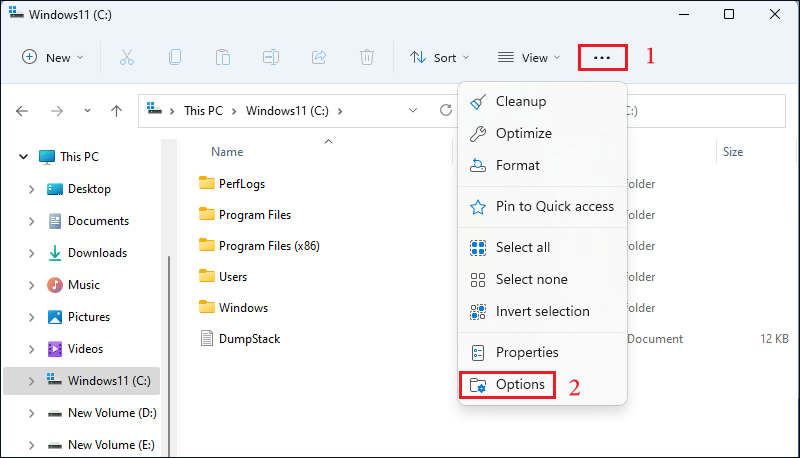
Task: Click the DumpStack document file icon
Action: point(207,338)
